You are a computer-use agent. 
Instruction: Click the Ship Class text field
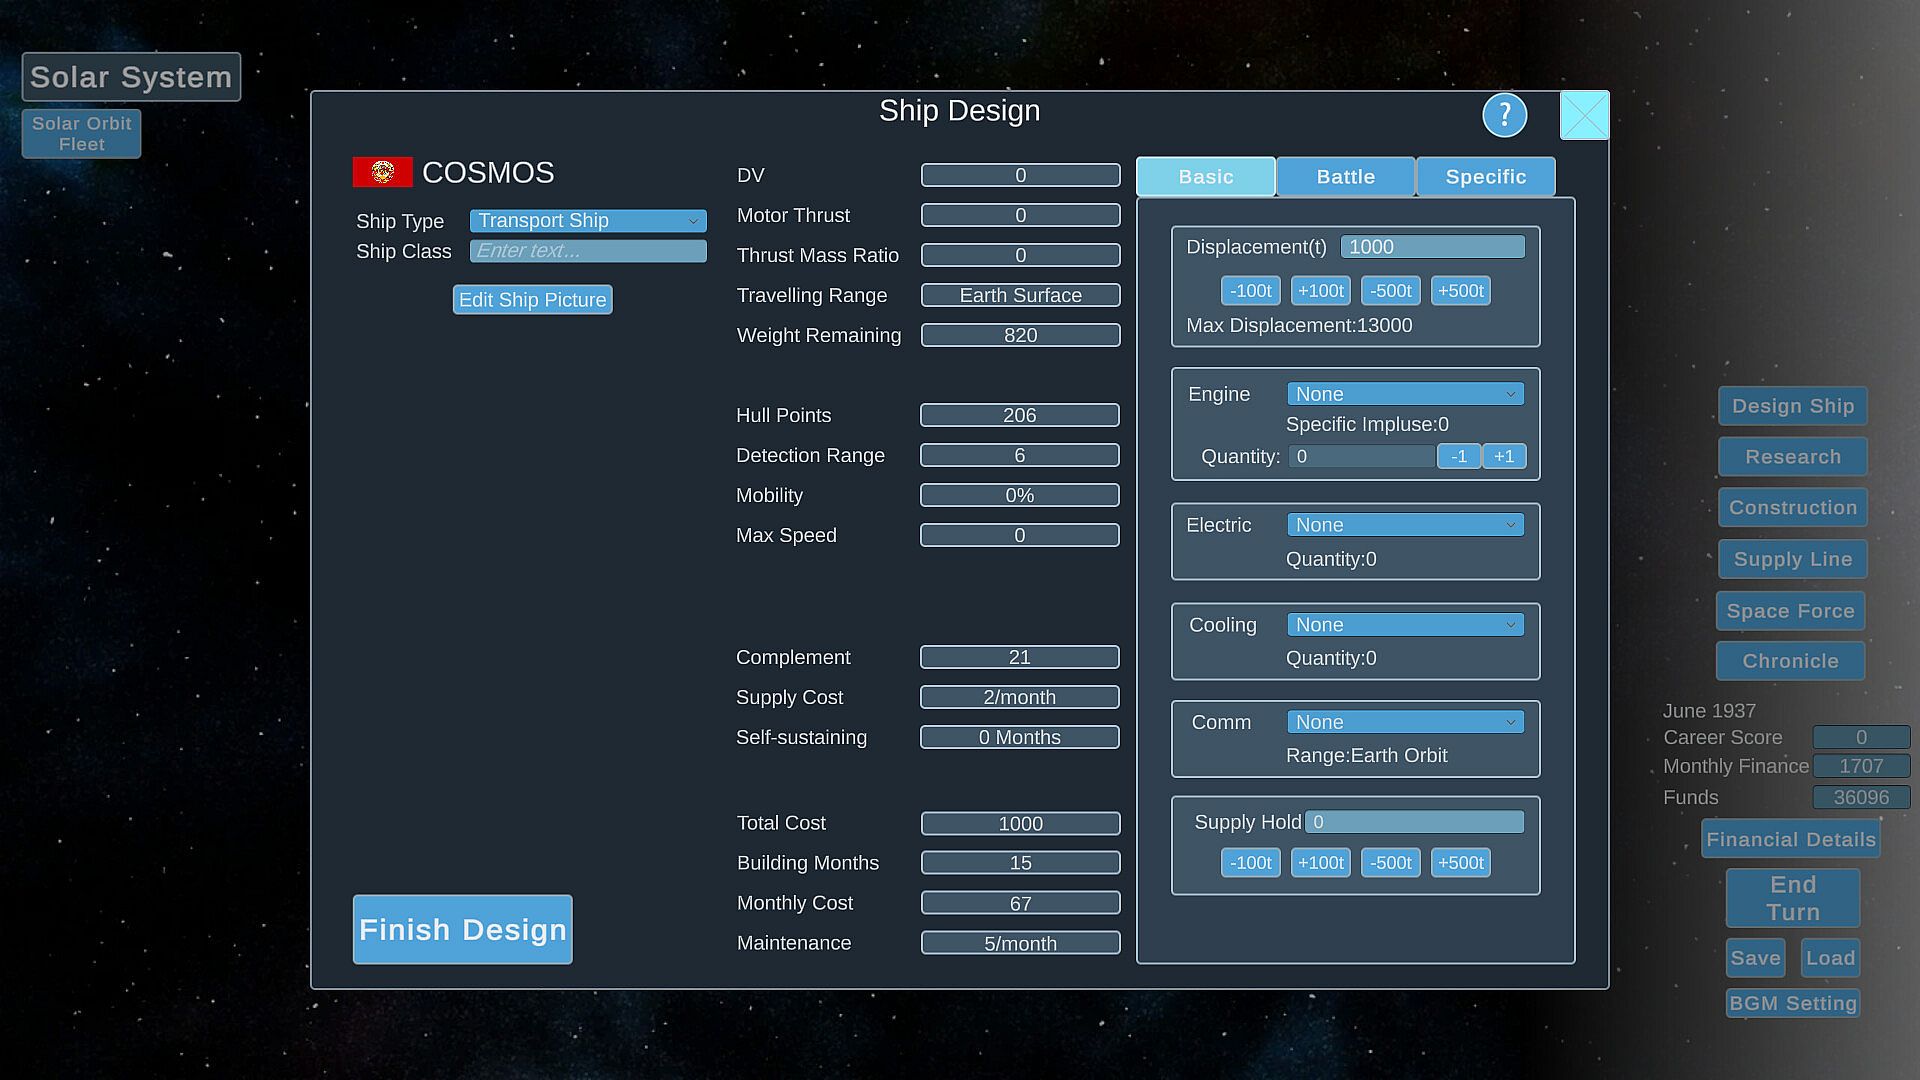tap(587, 251)
